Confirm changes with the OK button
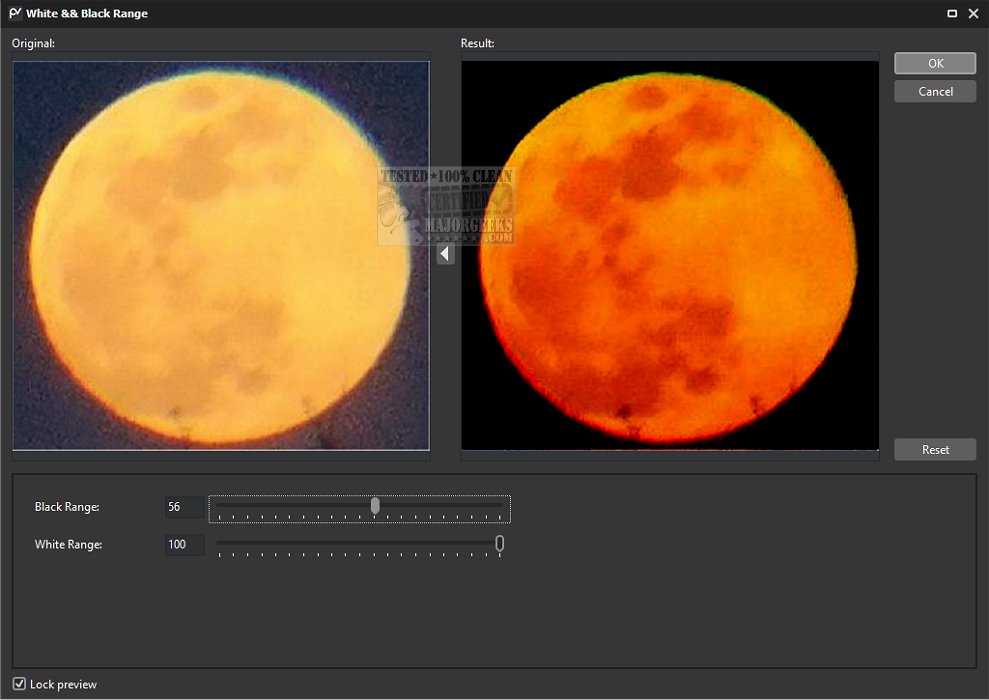Viewport: 989px width, 700px height. [935, 63]
